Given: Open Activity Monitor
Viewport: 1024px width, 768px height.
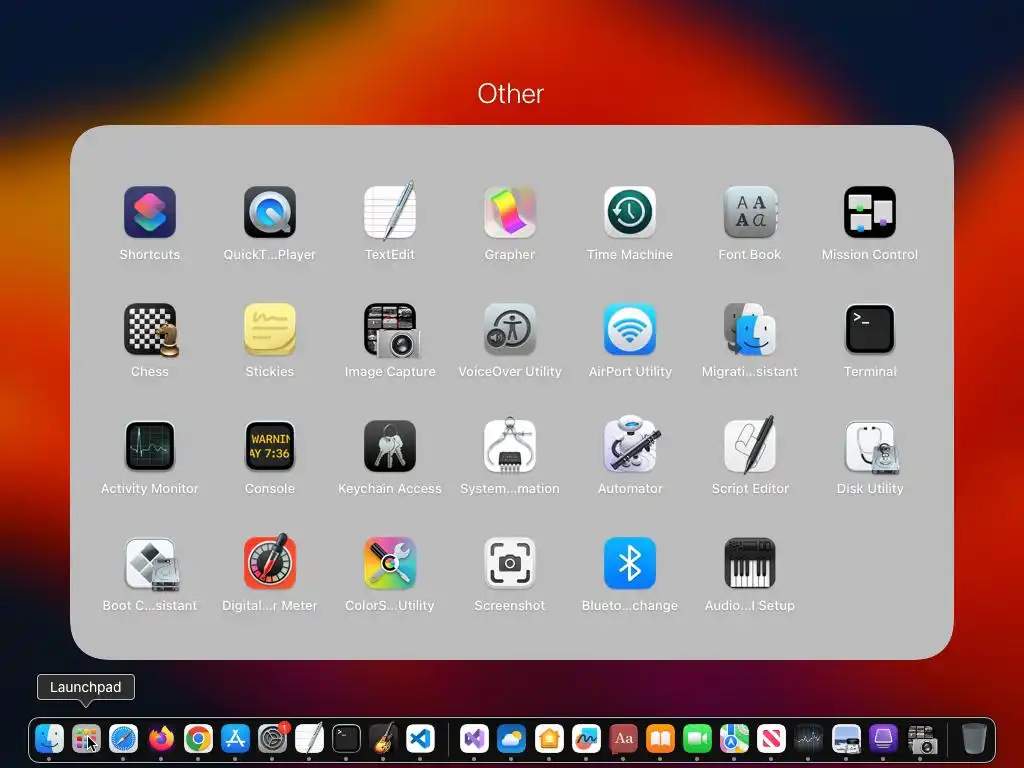Looking at the screenshot, I should coord(150,446).
